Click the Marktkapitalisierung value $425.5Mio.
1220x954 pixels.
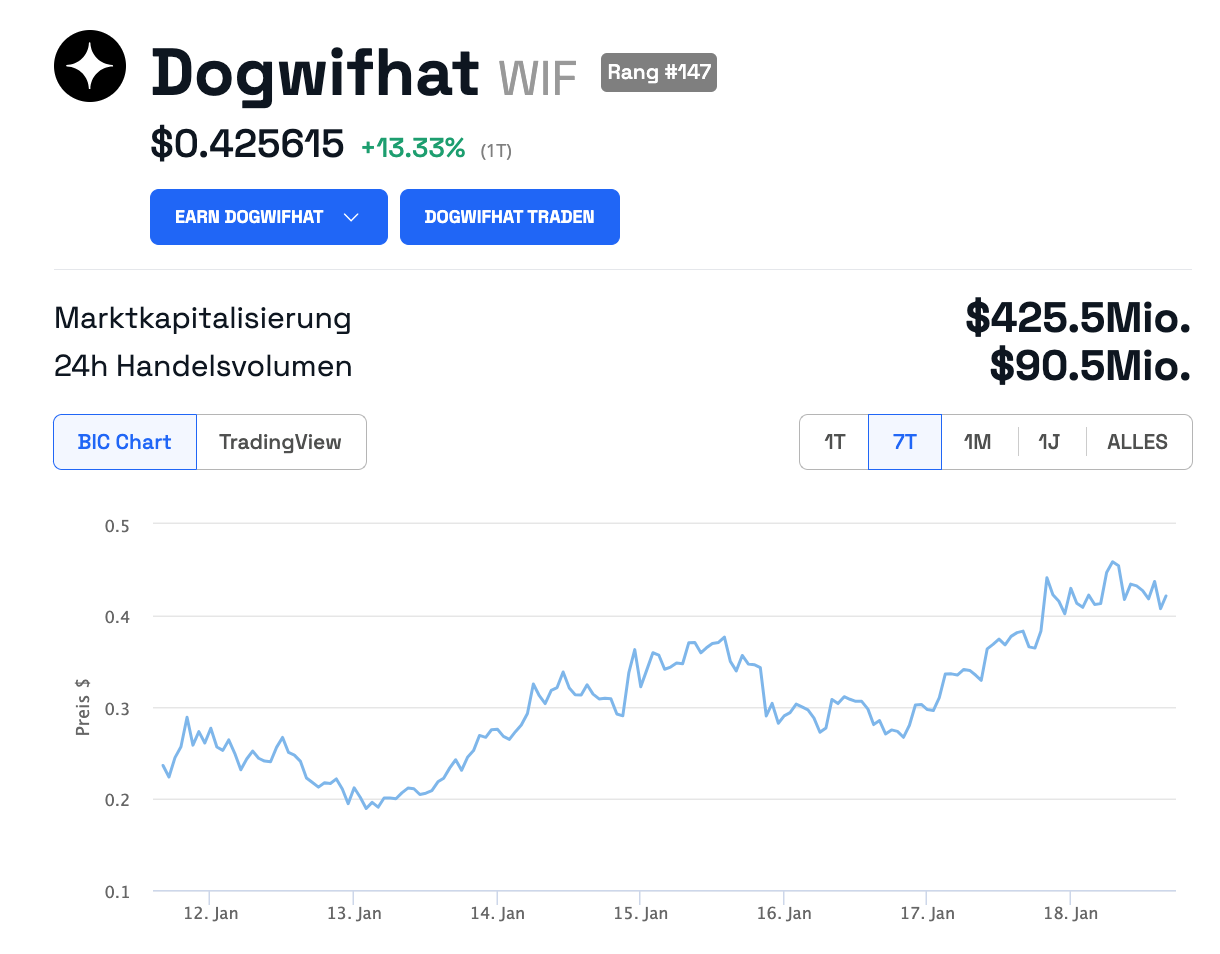click(1078, 319)
